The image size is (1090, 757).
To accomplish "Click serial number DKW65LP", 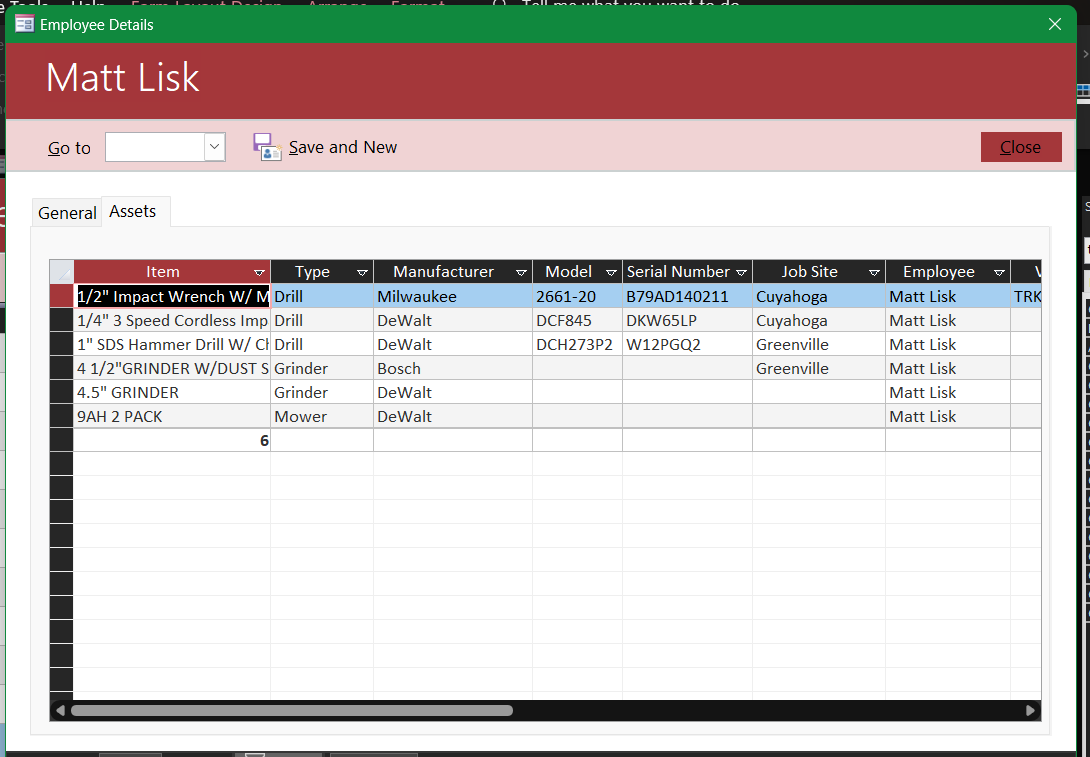I will click(688, 320).
